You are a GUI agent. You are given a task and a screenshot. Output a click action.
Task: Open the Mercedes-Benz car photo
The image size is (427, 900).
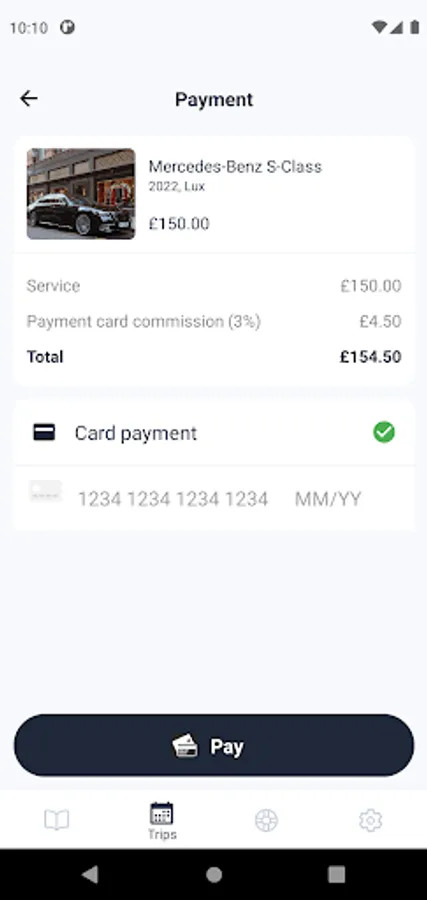coord(81,194)
